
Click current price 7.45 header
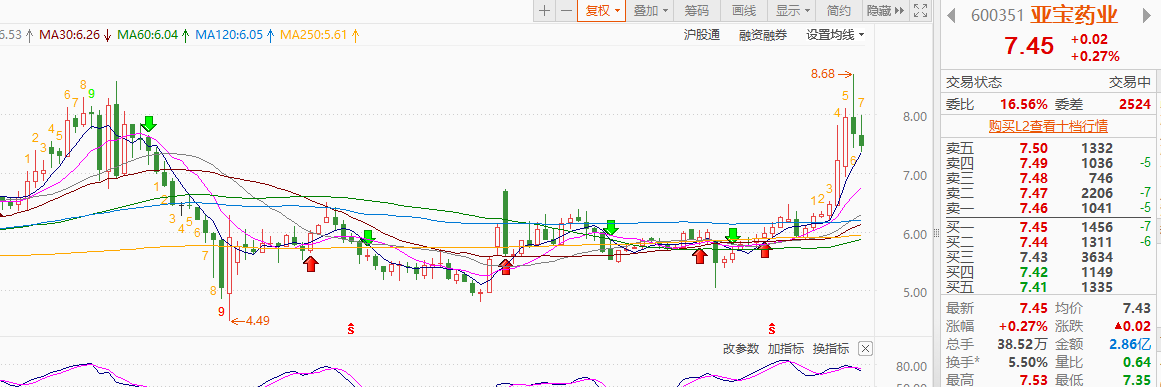[1028, 46]
